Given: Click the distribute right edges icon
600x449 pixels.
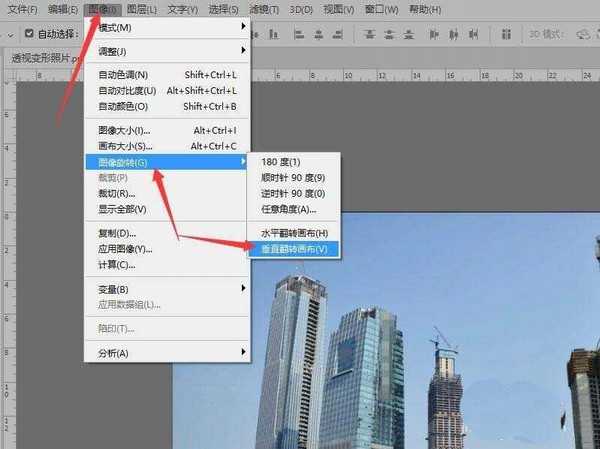Looking at the screenshot, I should (472, 34).
